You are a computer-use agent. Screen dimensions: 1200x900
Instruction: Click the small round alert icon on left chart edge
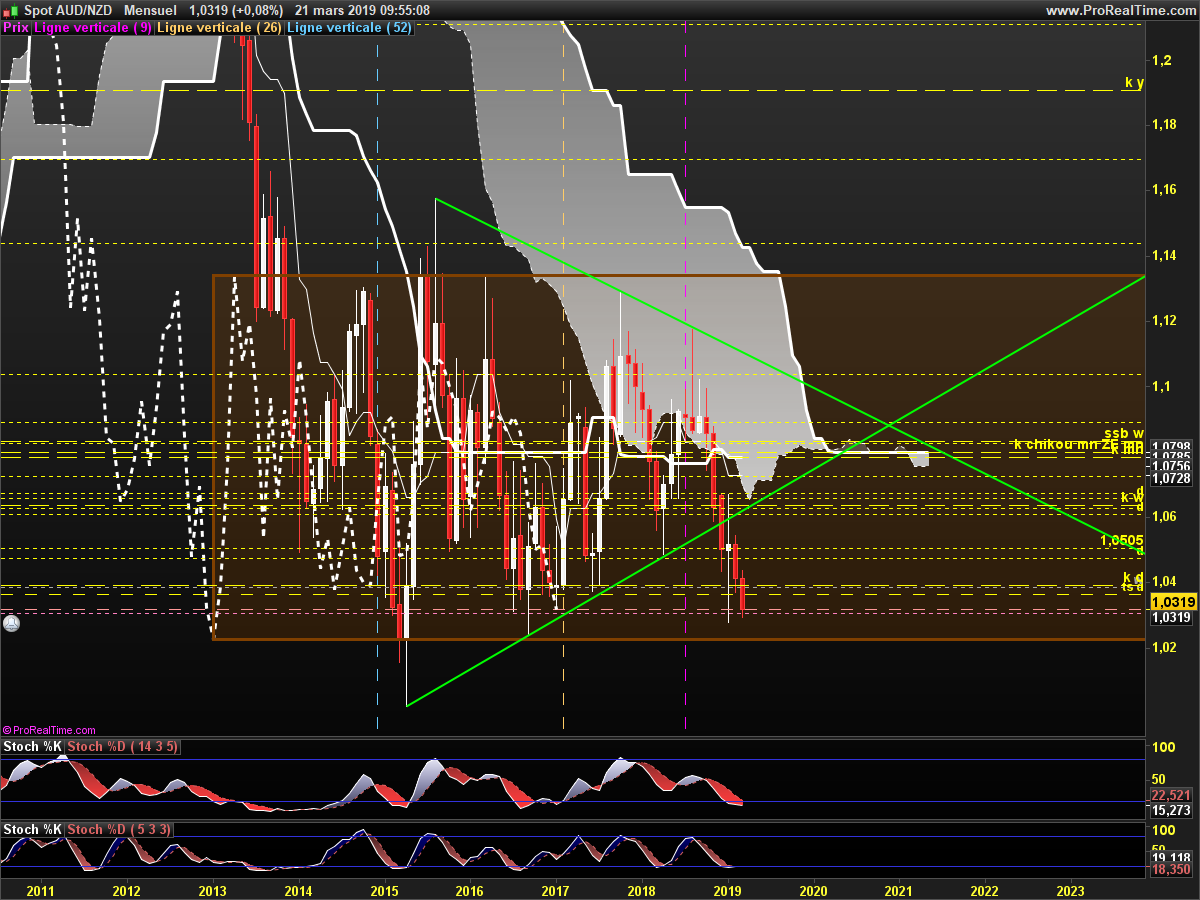(x=11, y=623)
